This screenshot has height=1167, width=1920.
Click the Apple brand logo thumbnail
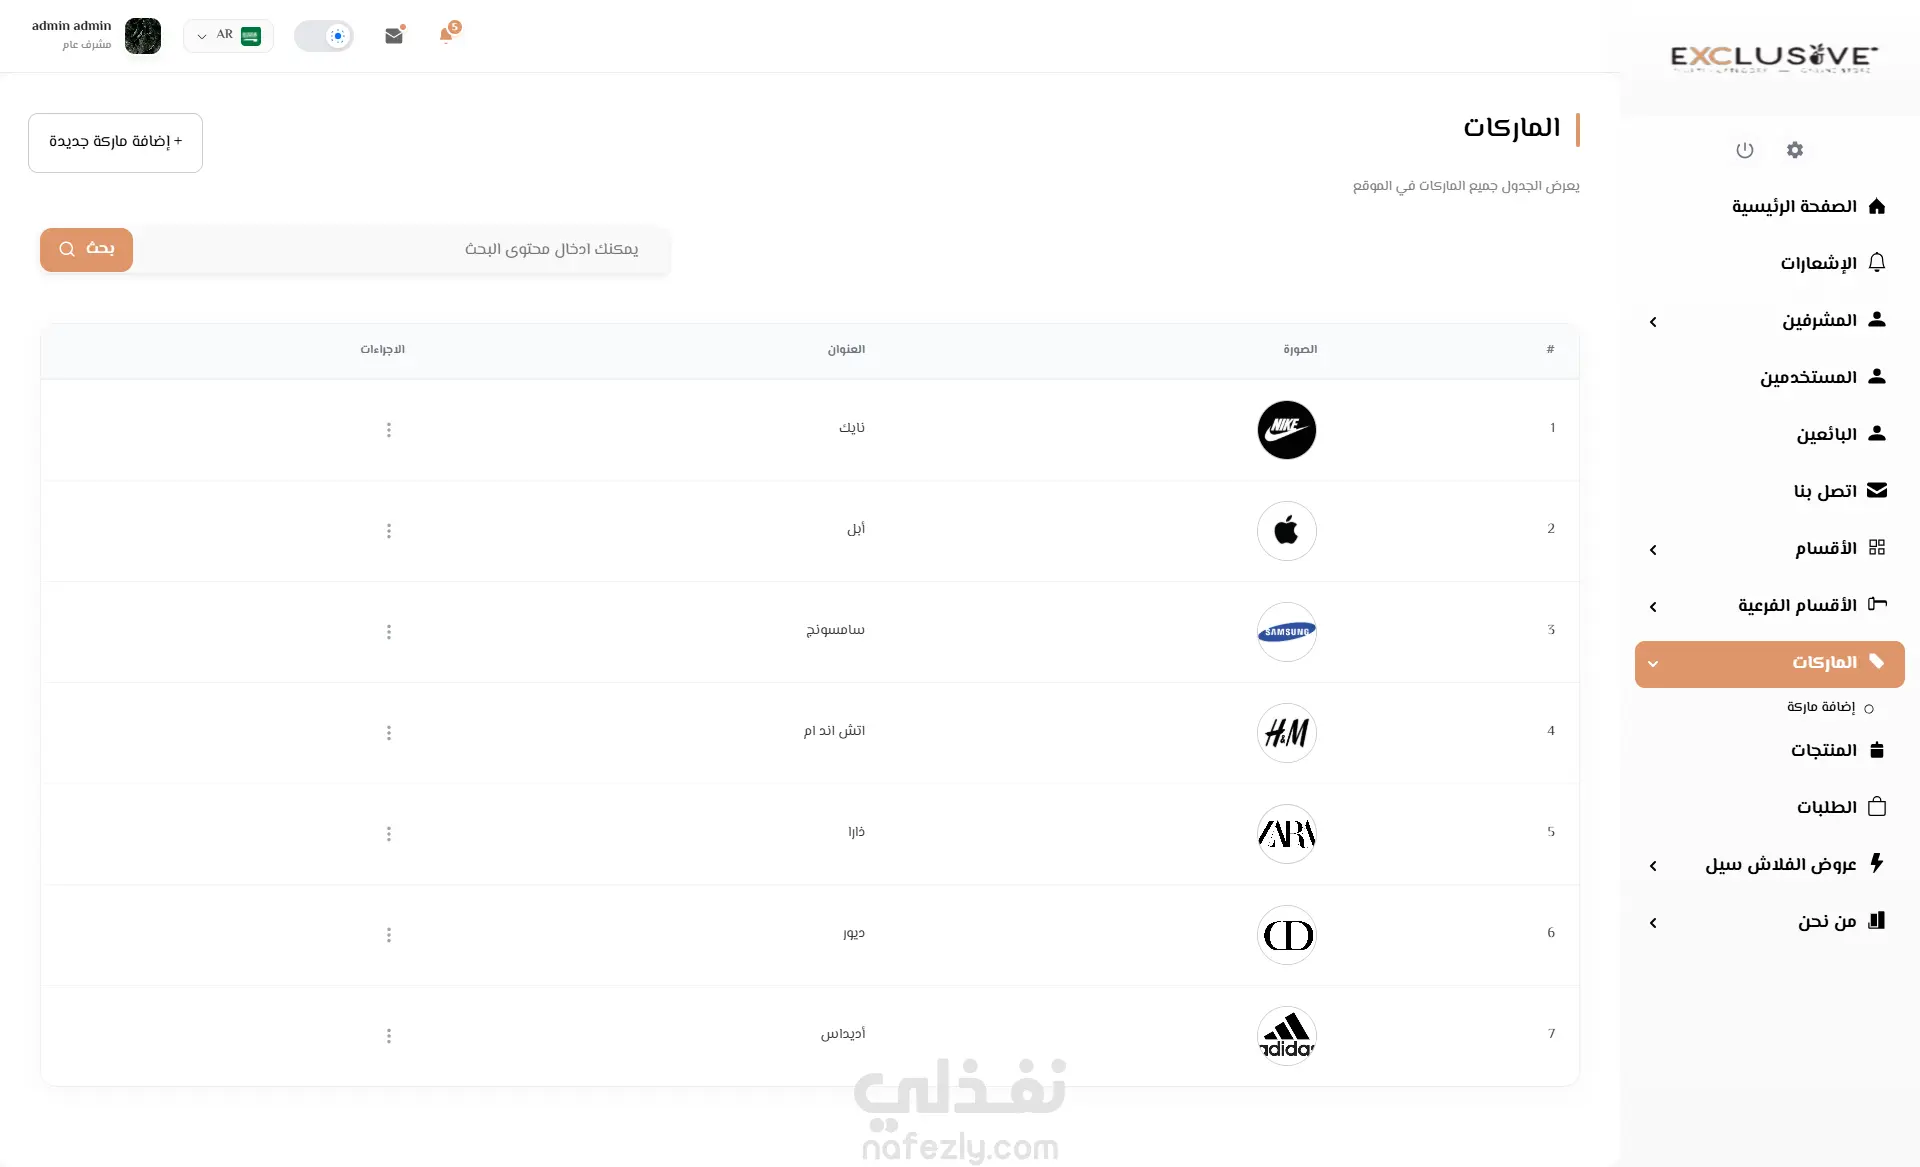[x=1287, y=531]
